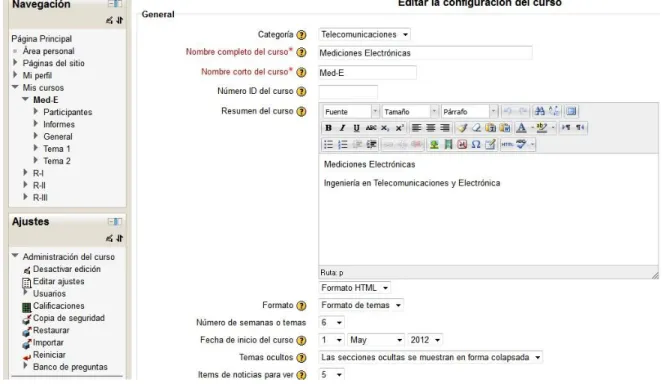This screenshot has height=384, width=666.
Task: Toggle bold formatting in the summary editor
Action: [328, 128]
